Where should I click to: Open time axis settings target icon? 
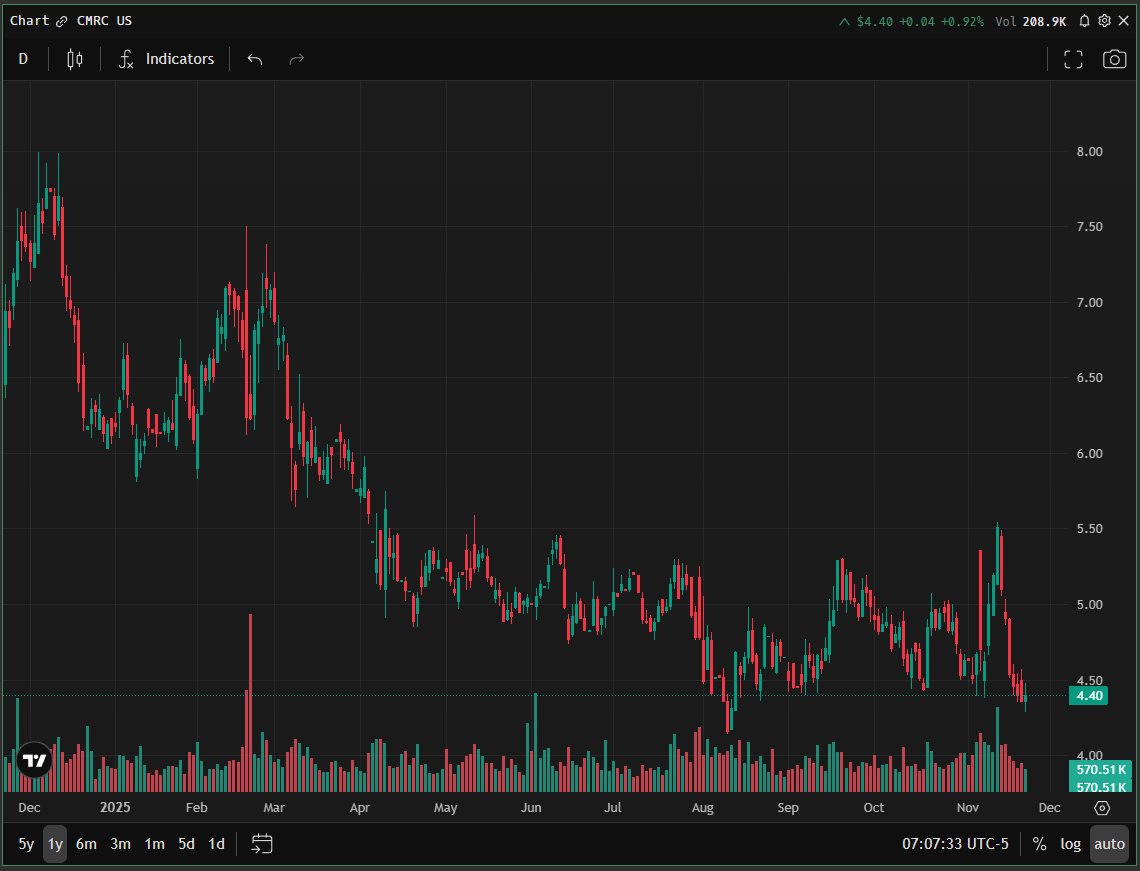click(x=1102, y=808)
